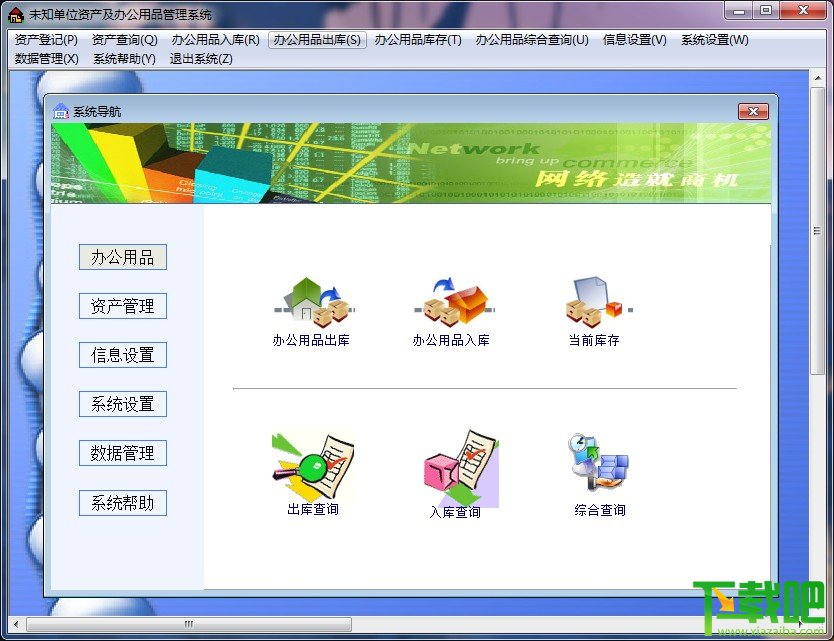Screen dimensions: 834x641
Task: Click the vertical scrollbar thumb
Action: (x=818, y=231)
